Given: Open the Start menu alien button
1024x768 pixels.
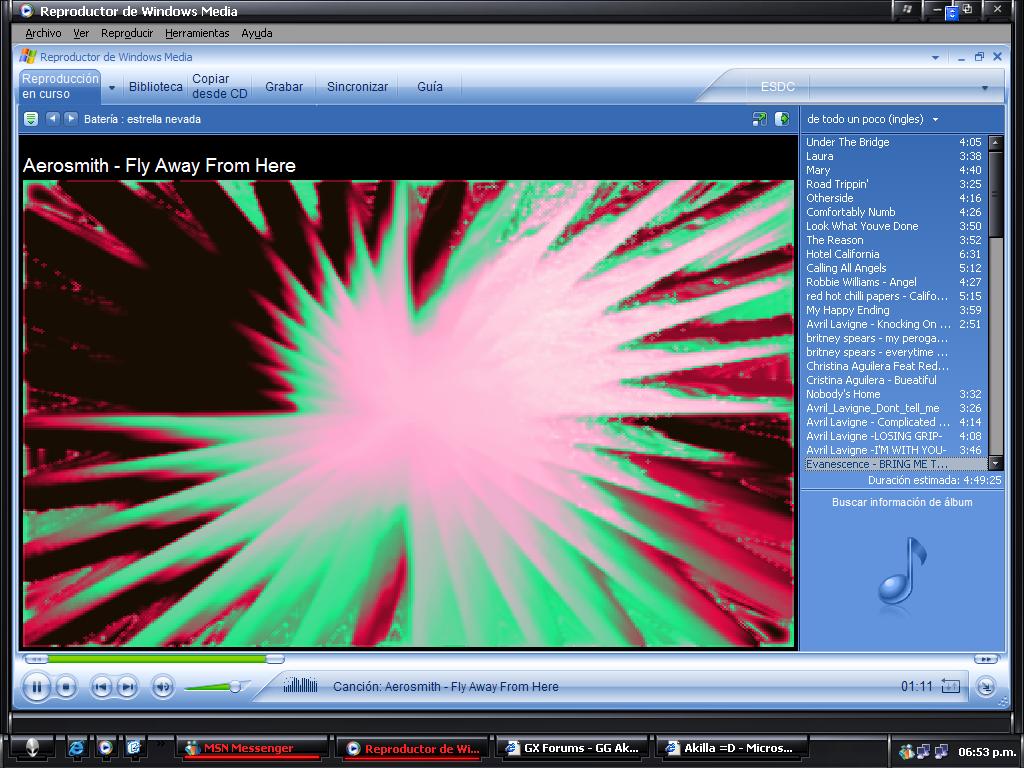Looking at the screenshot, I should 32,748.
